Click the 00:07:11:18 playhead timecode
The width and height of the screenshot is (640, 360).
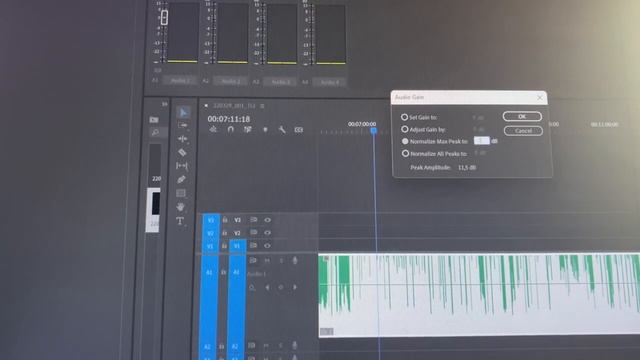pos(229,119)
